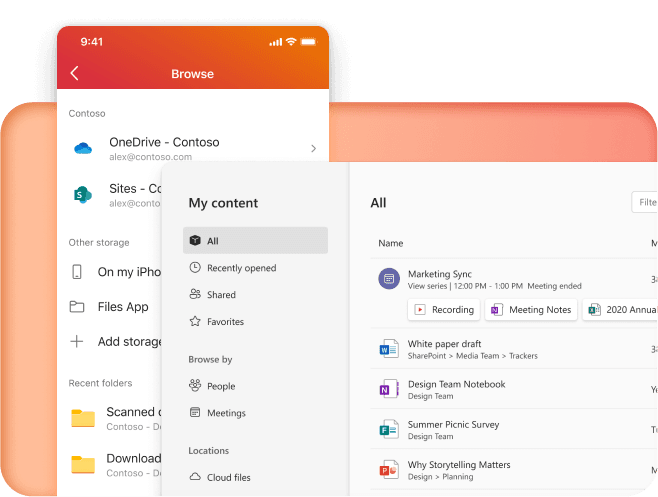
Task: Open Why Storytelling Matters PowerPoint file
Action: click(389, 470)
